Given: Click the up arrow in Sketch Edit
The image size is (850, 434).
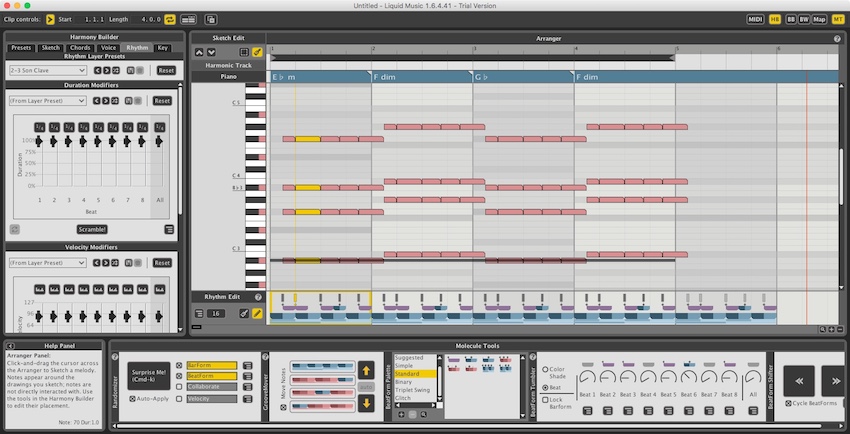Looking at the screenshot, I should (x=199, y=53).
